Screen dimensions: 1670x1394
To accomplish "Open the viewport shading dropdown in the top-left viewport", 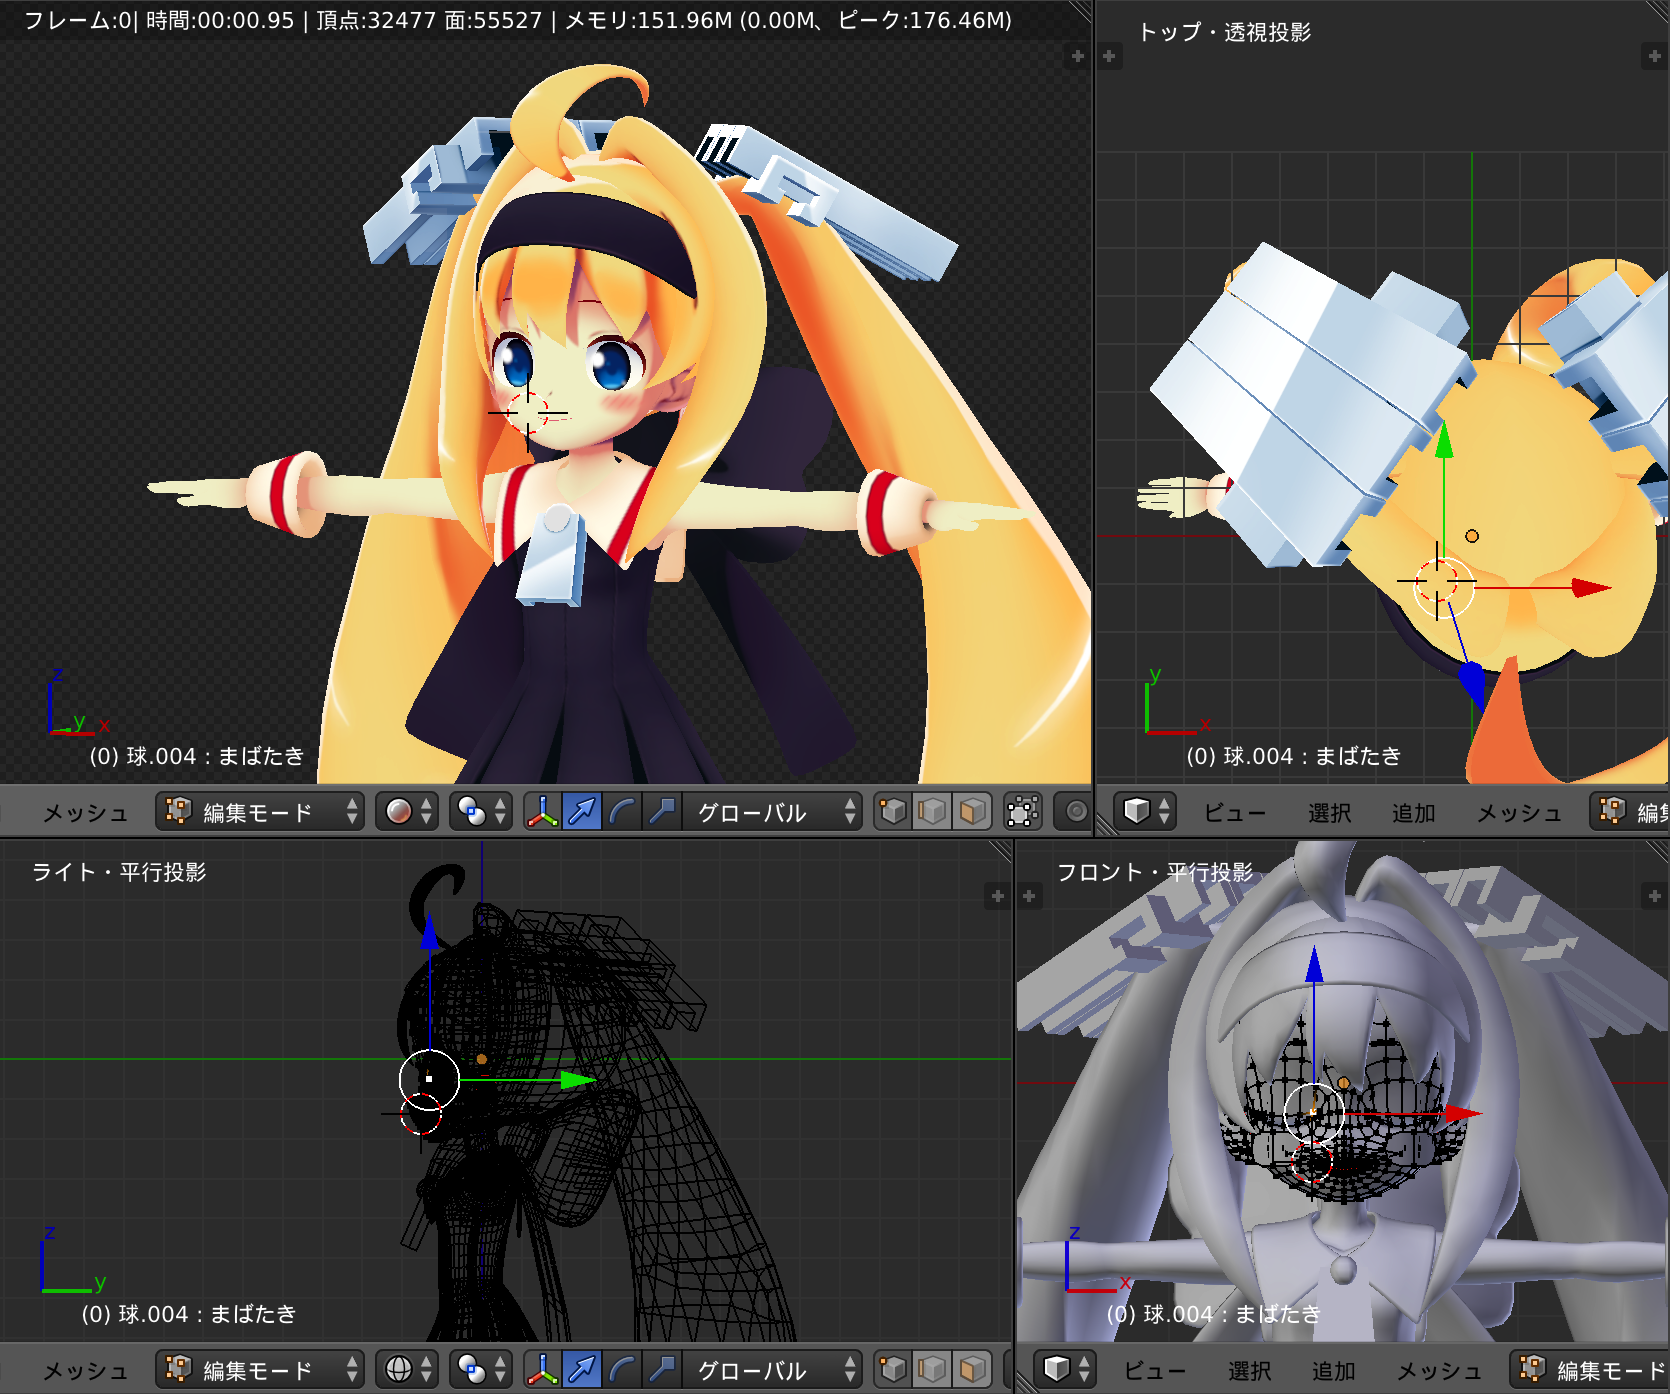I will (409, 812).
